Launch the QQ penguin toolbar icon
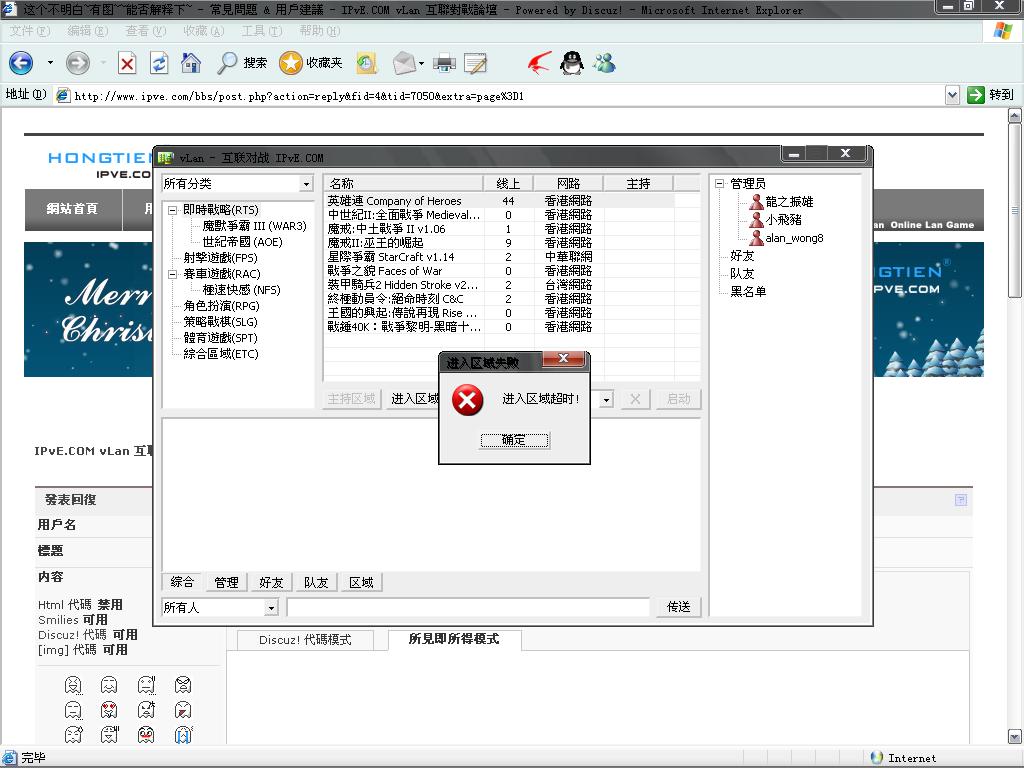 (x=571, y=63)
